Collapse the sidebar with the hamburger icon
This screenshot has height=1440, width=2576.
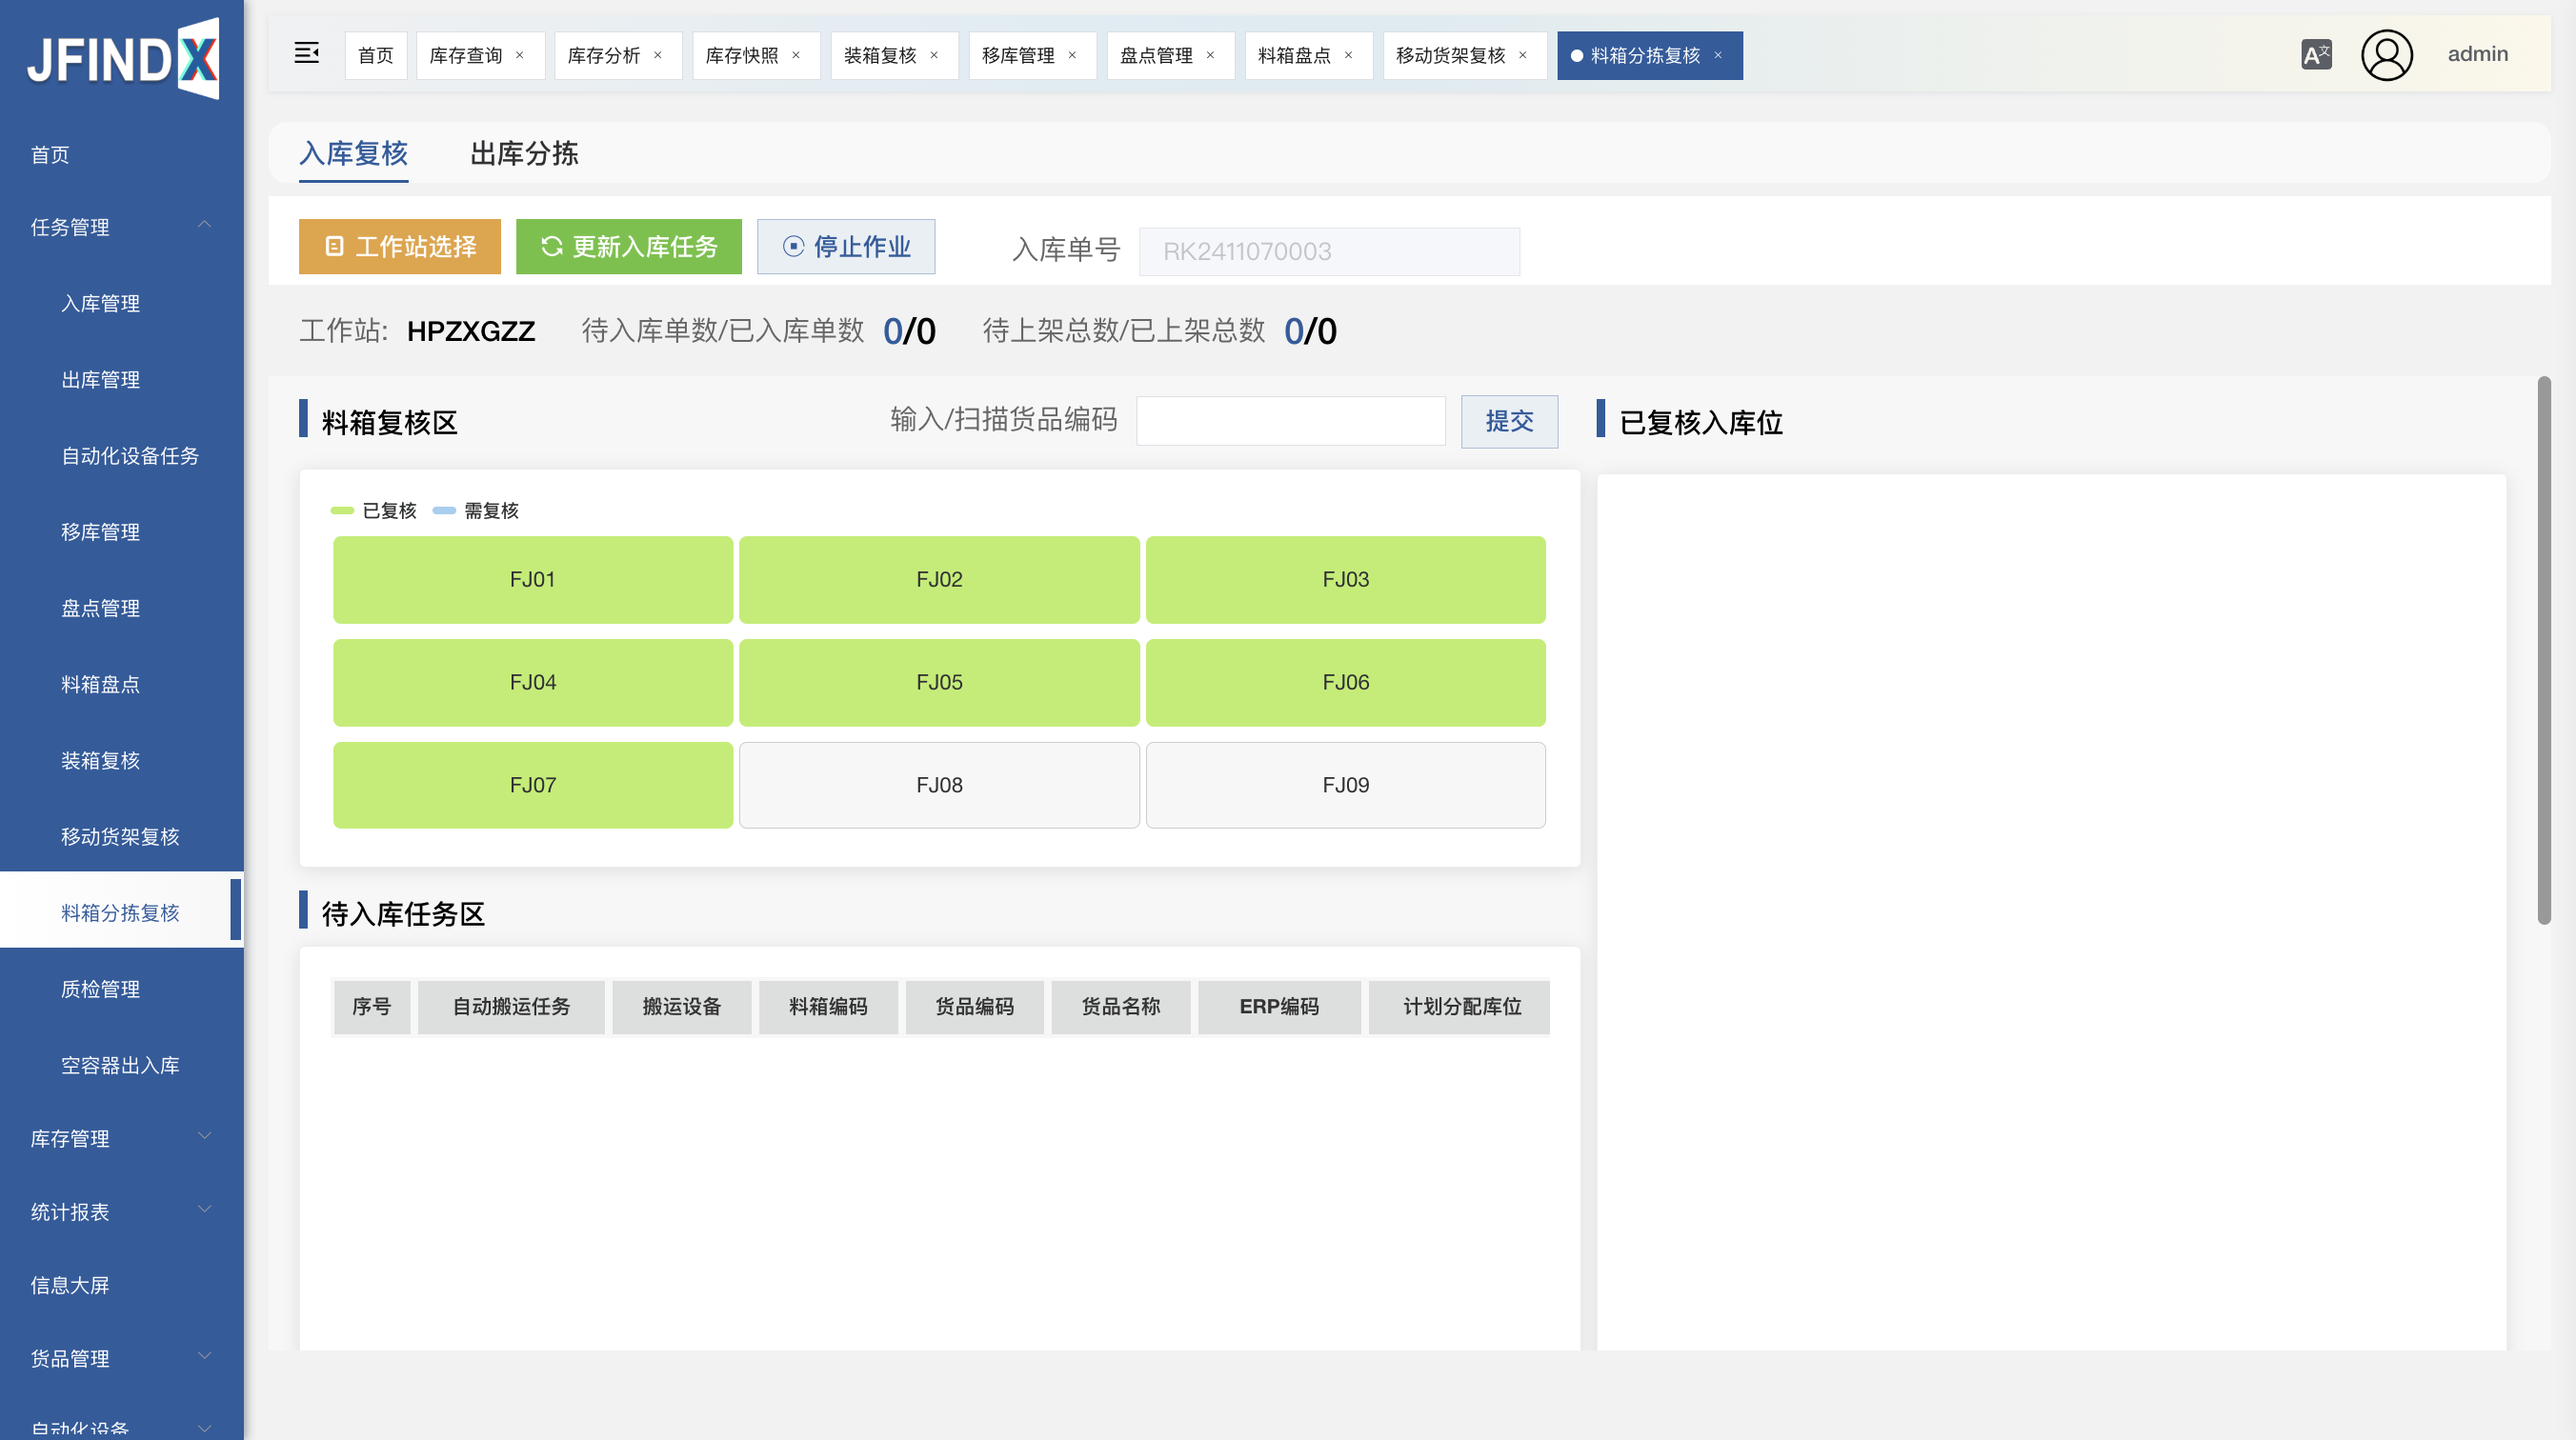pyautogui.click(x=306, y=54)
